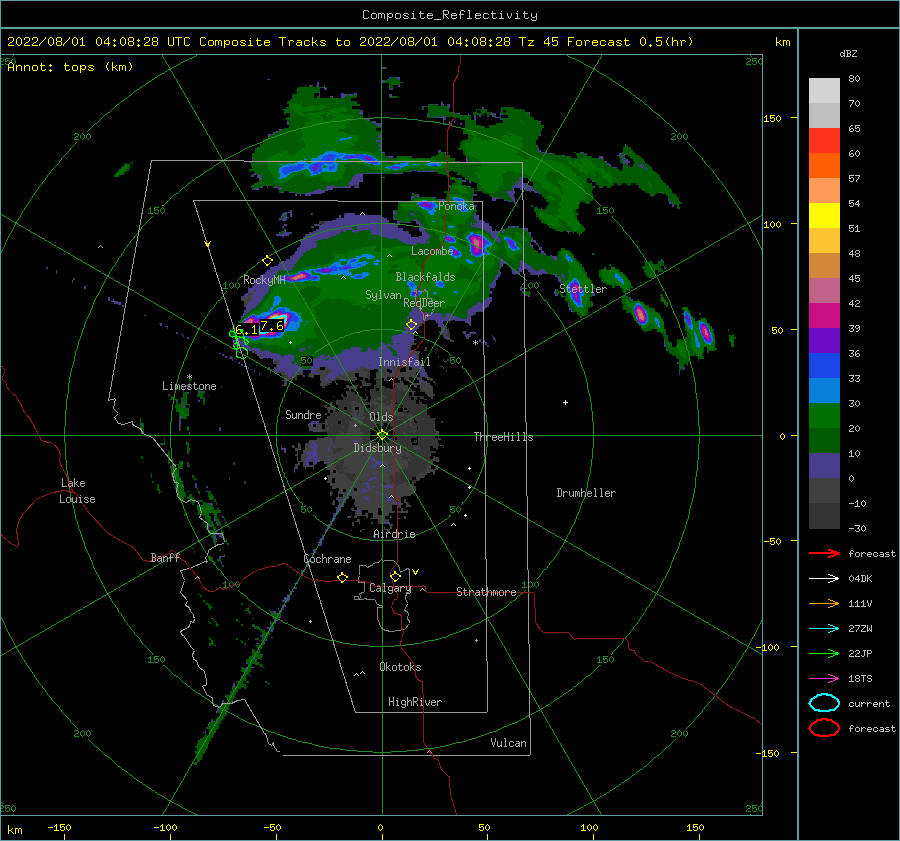Screen dimensions: 900x841
Task: Click the Annot: tops (km) annotation
Action: 70,67
